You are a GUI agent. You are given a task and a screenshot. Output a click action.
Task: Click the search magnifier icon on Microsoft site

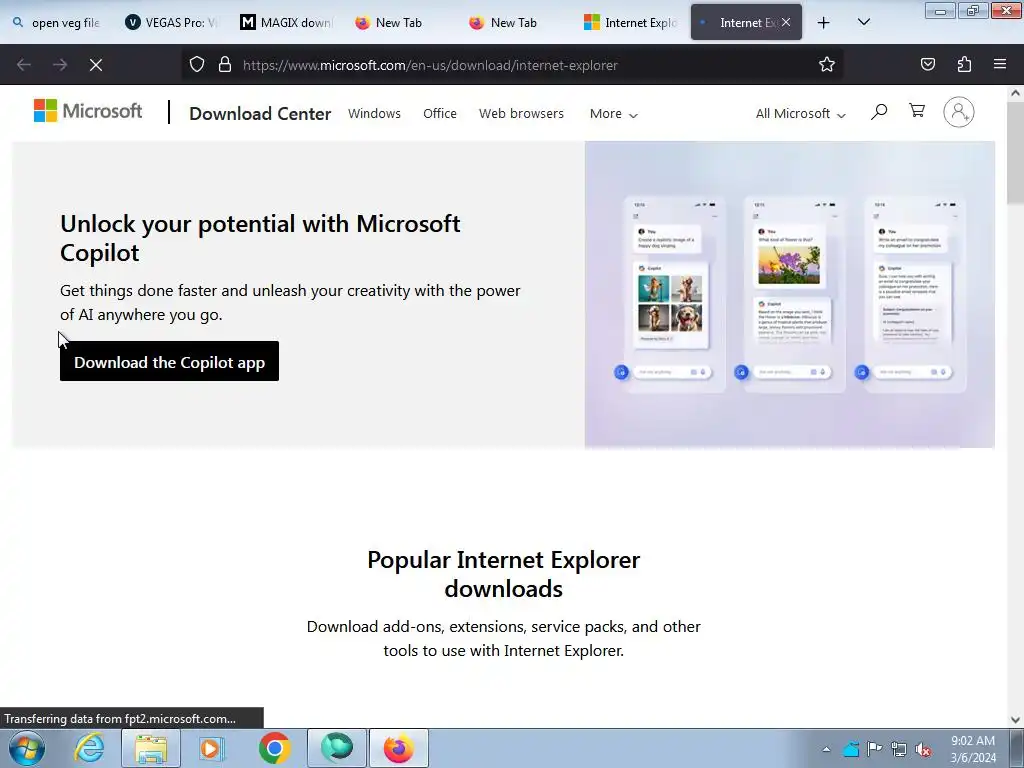879,112
